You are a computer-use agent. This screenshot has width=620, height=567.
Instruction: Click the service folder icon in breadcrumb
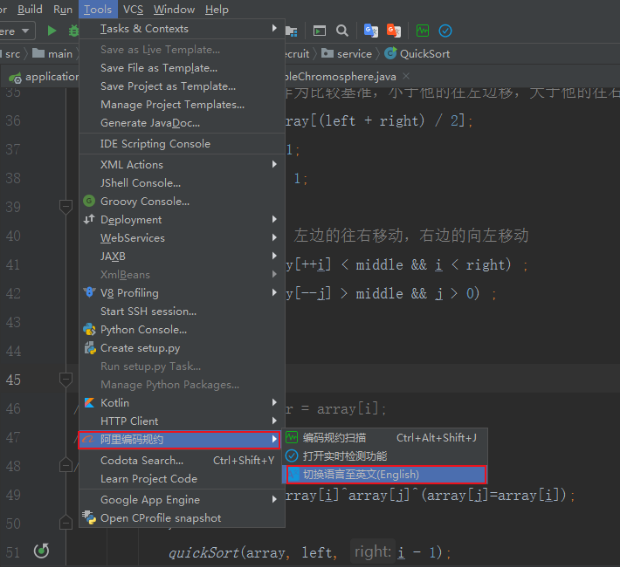coord(327,53)
